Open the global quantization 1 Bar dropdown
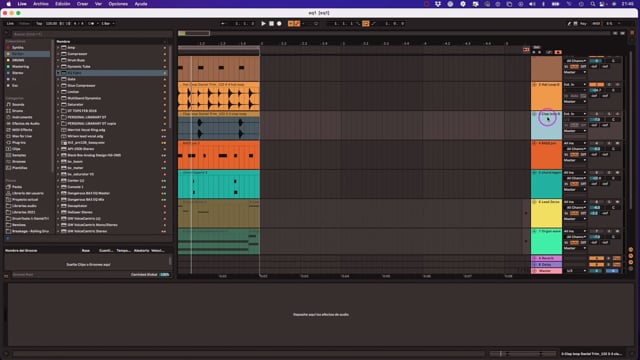 (x=107, y=24)
